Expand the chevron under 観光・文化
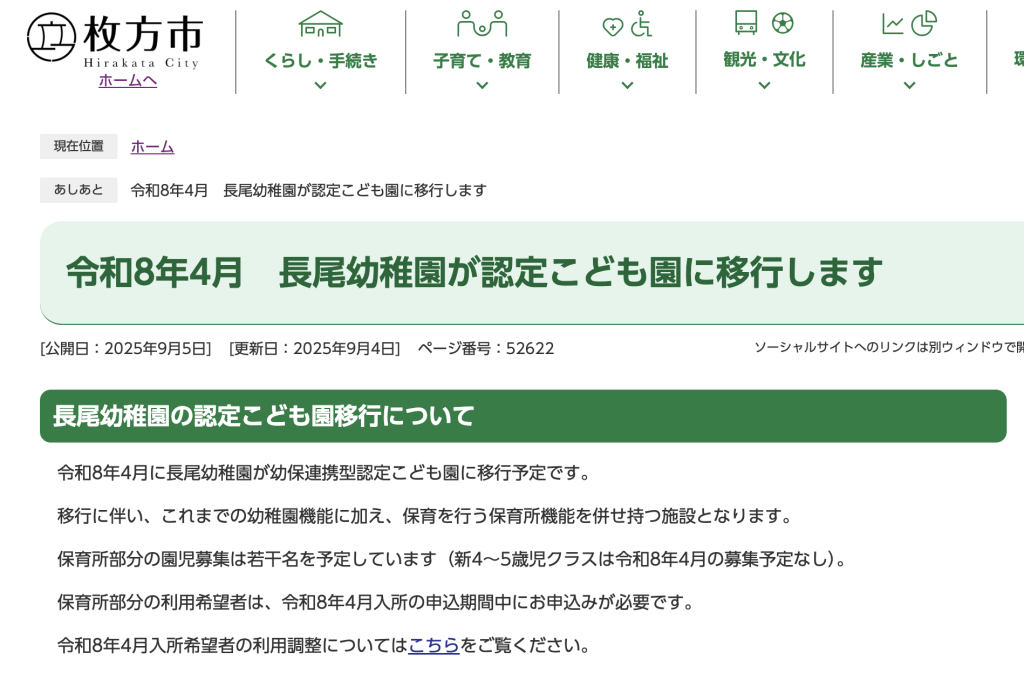Image resolution: width=1024 pixels, height=680 pixels. [764, 86]
